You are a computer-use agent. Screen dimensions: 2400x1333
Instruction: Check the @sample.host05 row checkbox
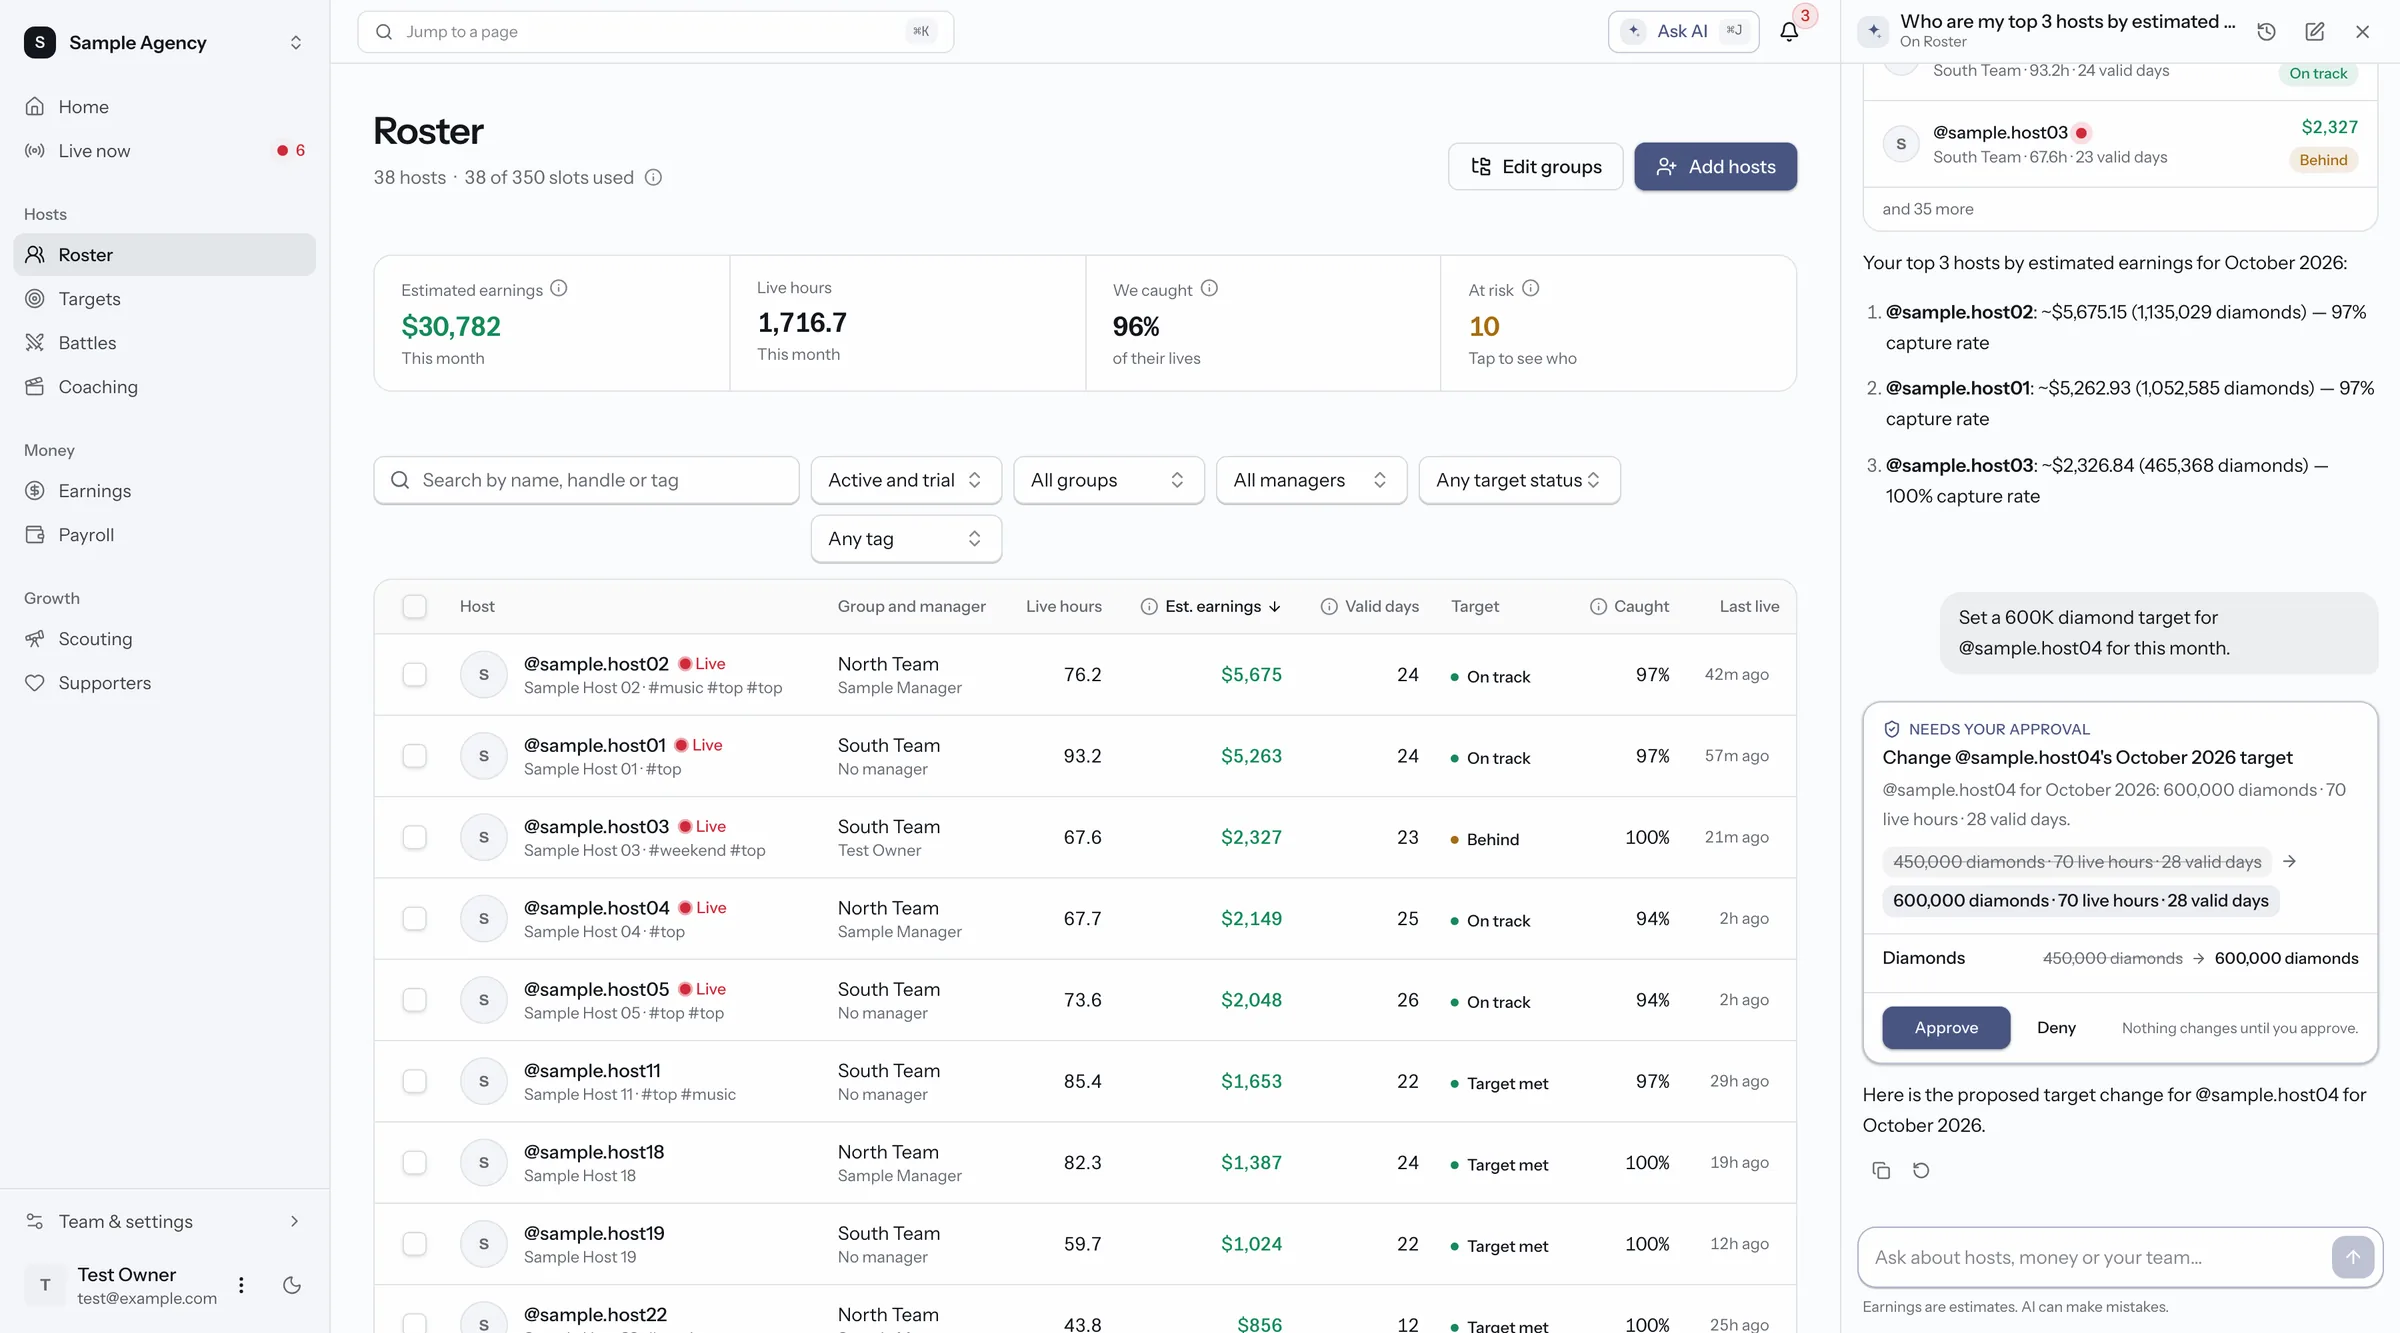pyautogui.click(x=414, y=1000)
